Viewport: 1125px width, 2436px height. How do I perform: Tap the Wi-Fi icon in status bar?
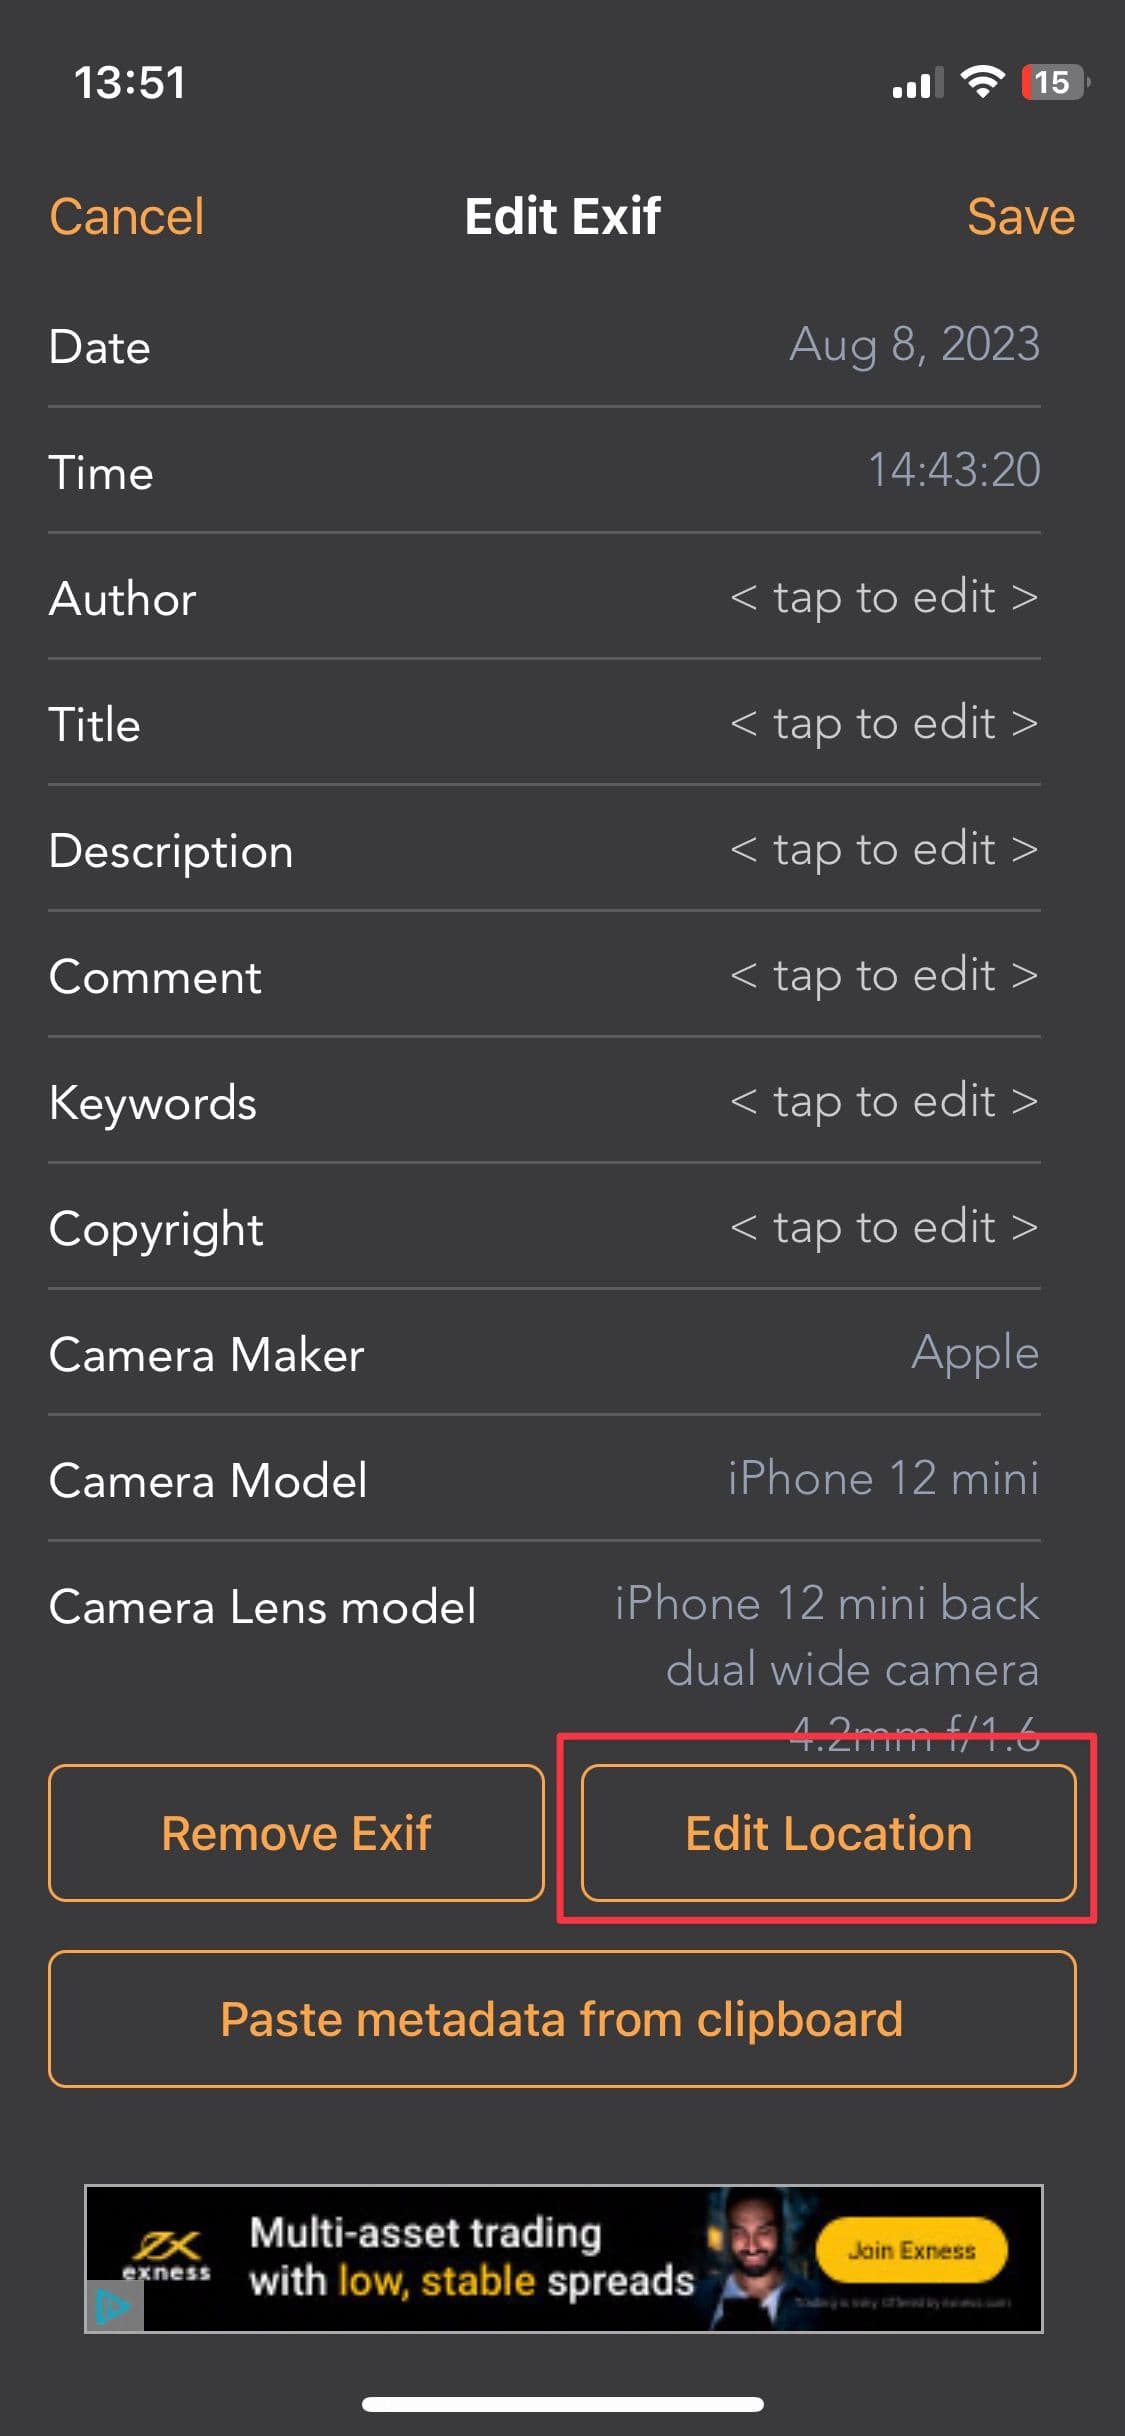[x=981, y=82]
